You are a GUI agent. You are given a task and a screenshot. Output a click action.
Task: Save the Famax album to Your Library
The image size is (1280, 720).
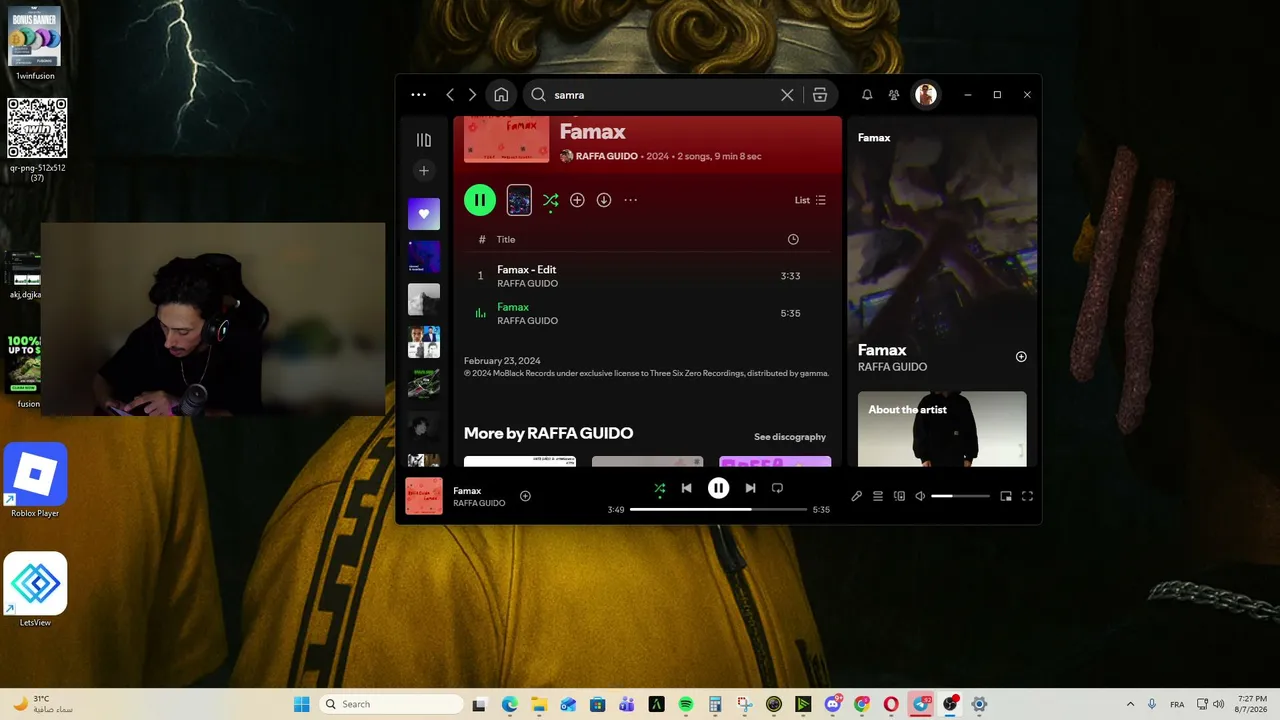pos(577,200)
